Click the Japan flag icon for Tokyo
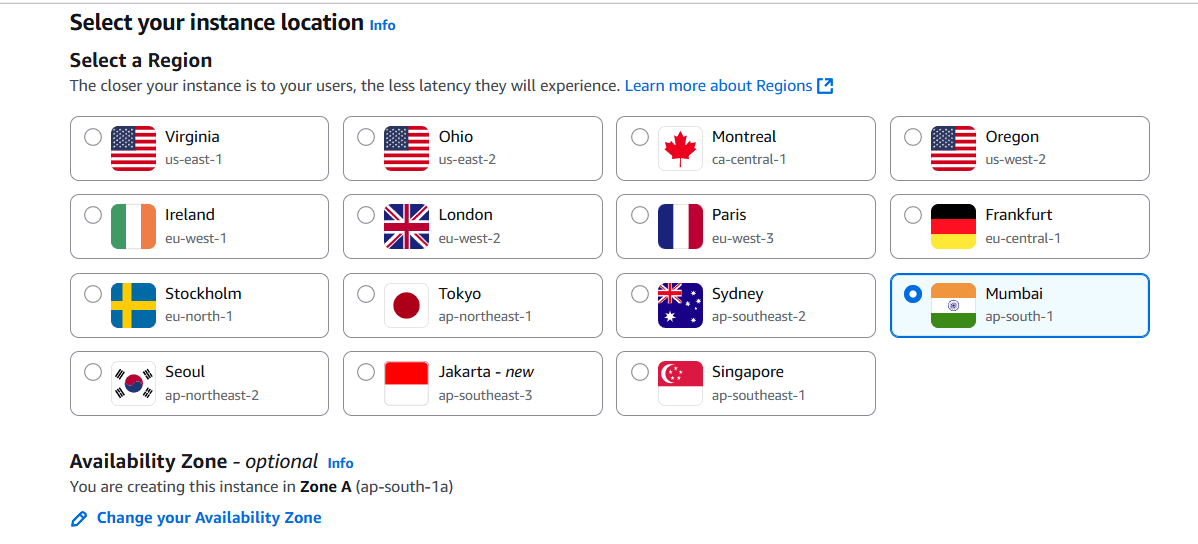Image resolution: width=1198 pixels, height=544 pixels. click(x=406, y=305)
